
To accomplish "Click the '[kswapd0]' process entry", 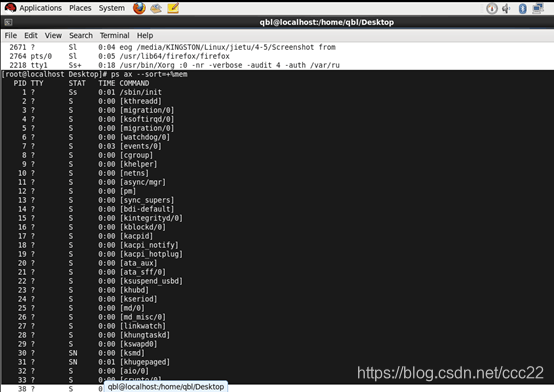I will (x=138, y=344).
